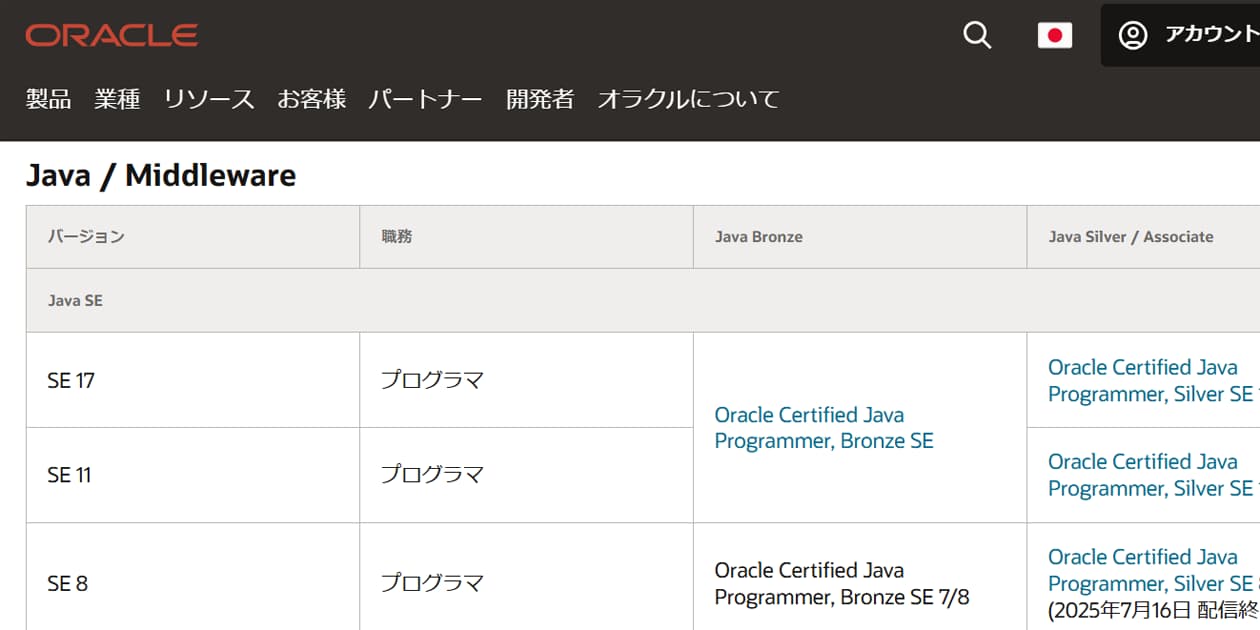Click the Java Silver / Associate column header
Viewport: 1260px width, 630px height.
click(1130, 237)
